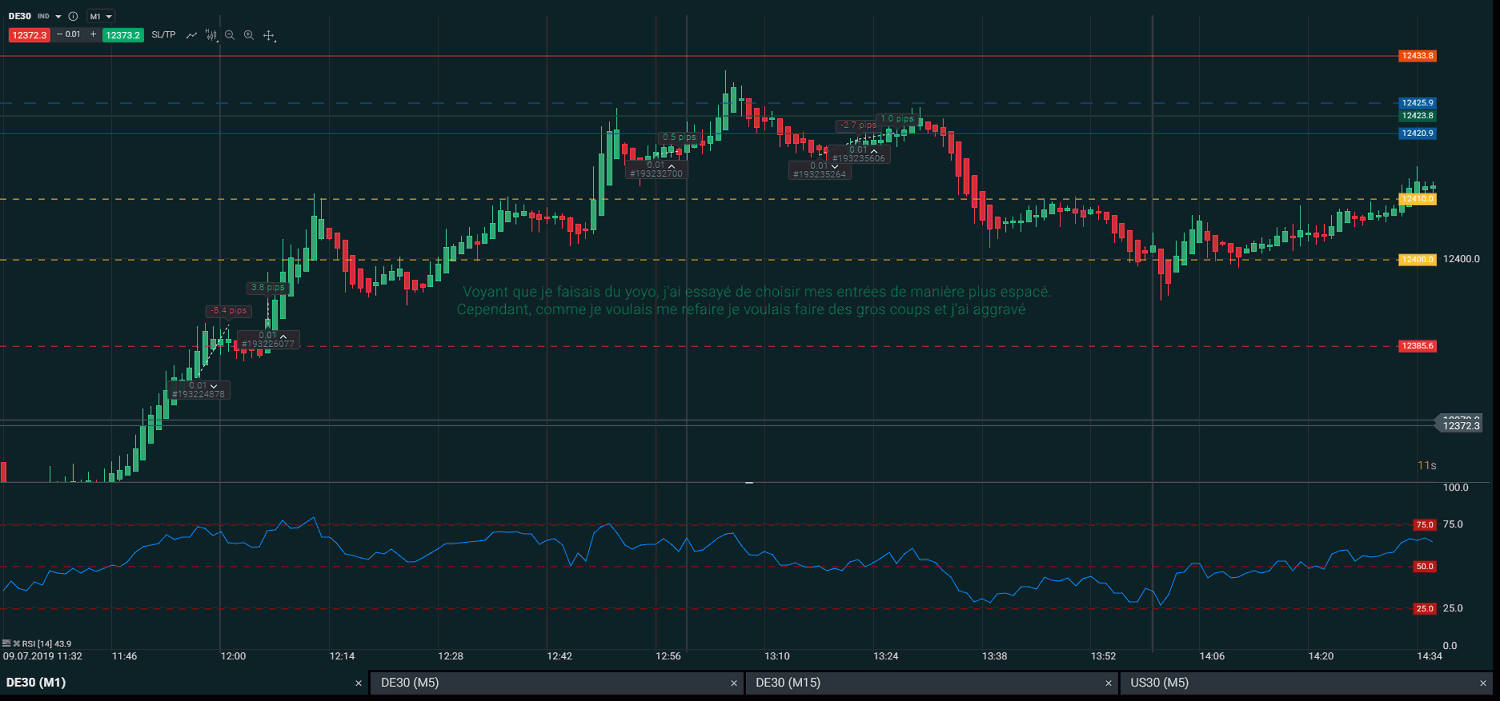The width and height of the screenshot is (1500, 701).
Task: Expand trade marker #193235606
Action: [873, 150]
